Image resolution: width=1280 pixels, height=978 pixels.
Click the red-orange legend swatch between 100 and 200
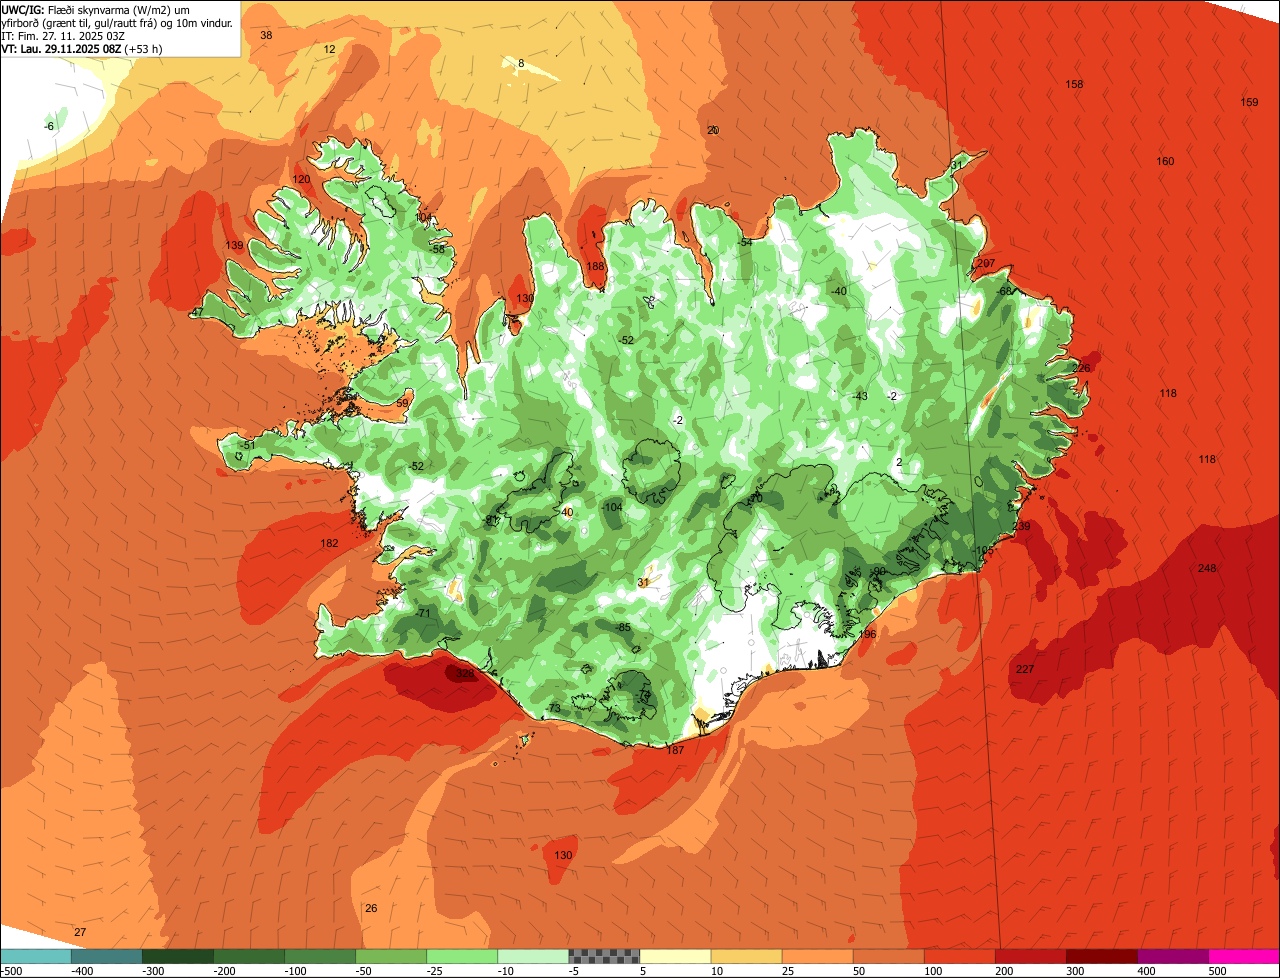pyautogui.click(x=960, y=956)
